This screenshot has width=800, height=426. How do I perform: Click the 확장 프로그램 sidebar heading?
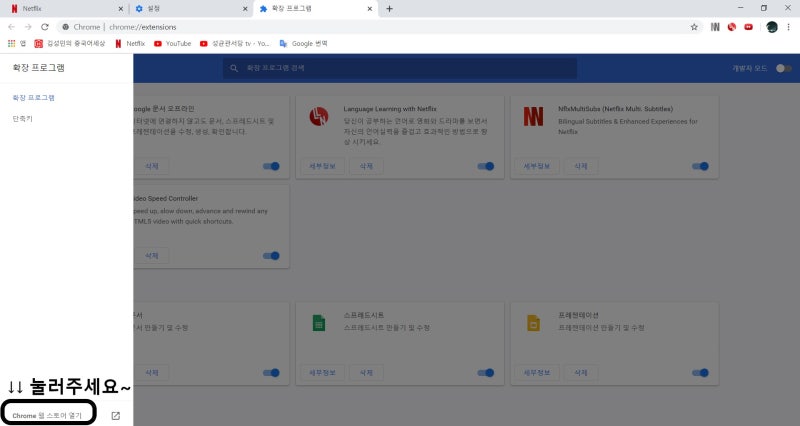point(38,68)
